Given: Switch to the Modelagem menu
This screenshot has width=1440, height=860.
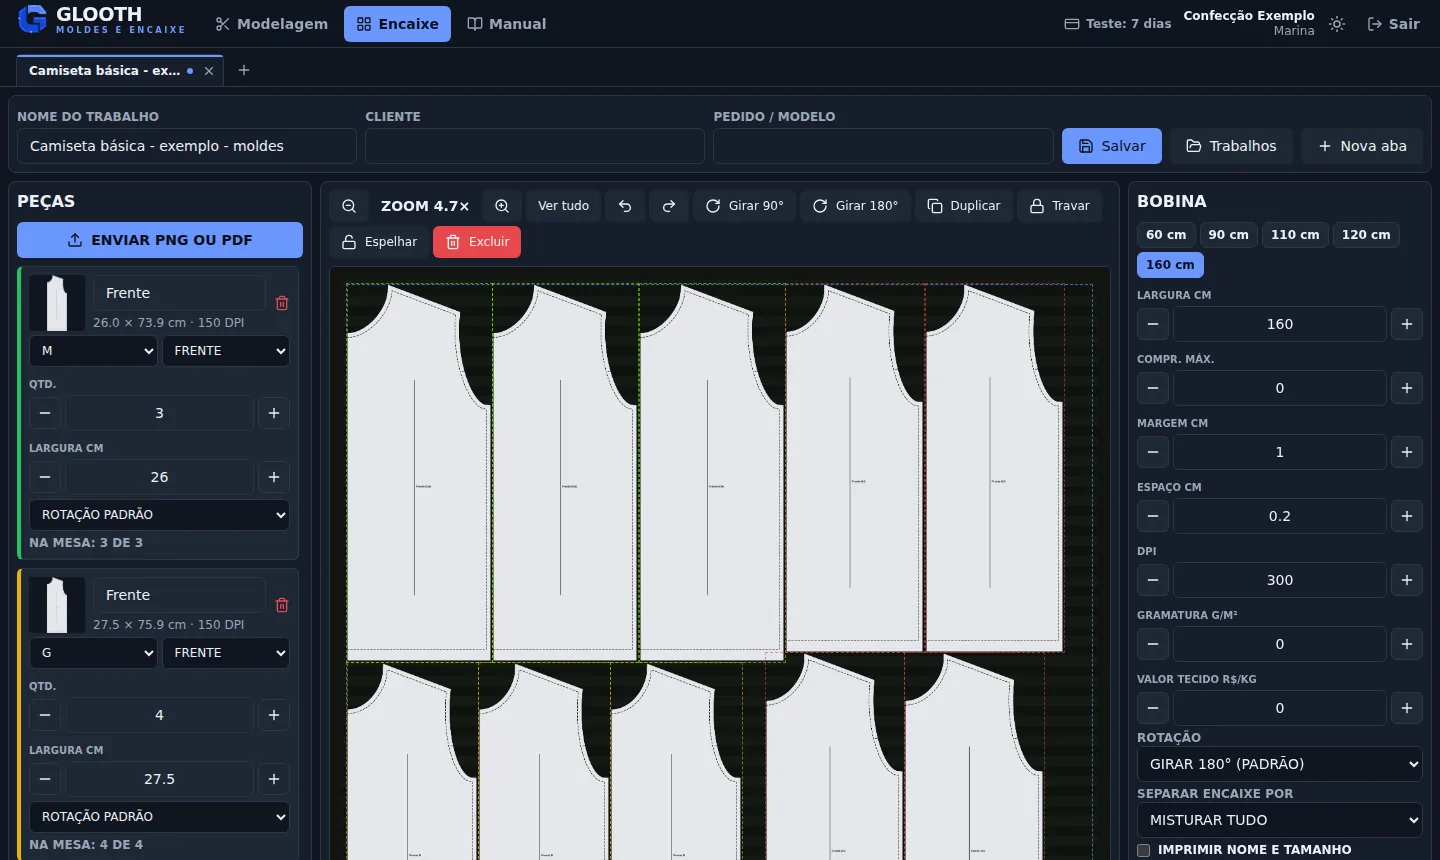Looking at the screenshot, I should pos(272,24).
